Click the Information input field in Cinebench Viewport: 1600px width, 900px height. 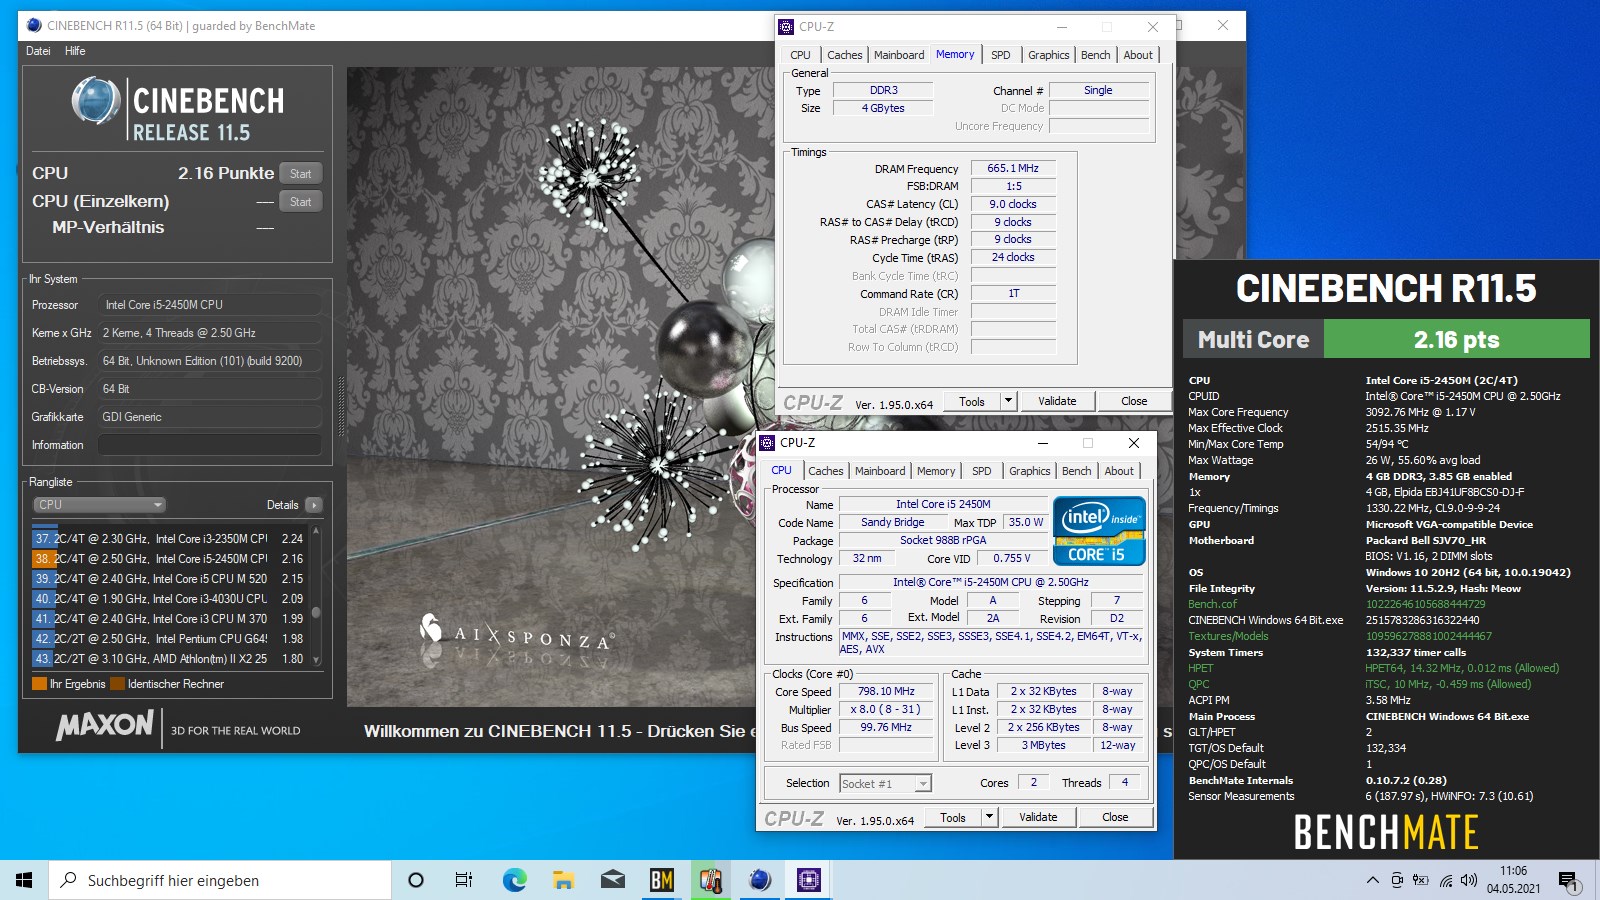tap(210, 445)
